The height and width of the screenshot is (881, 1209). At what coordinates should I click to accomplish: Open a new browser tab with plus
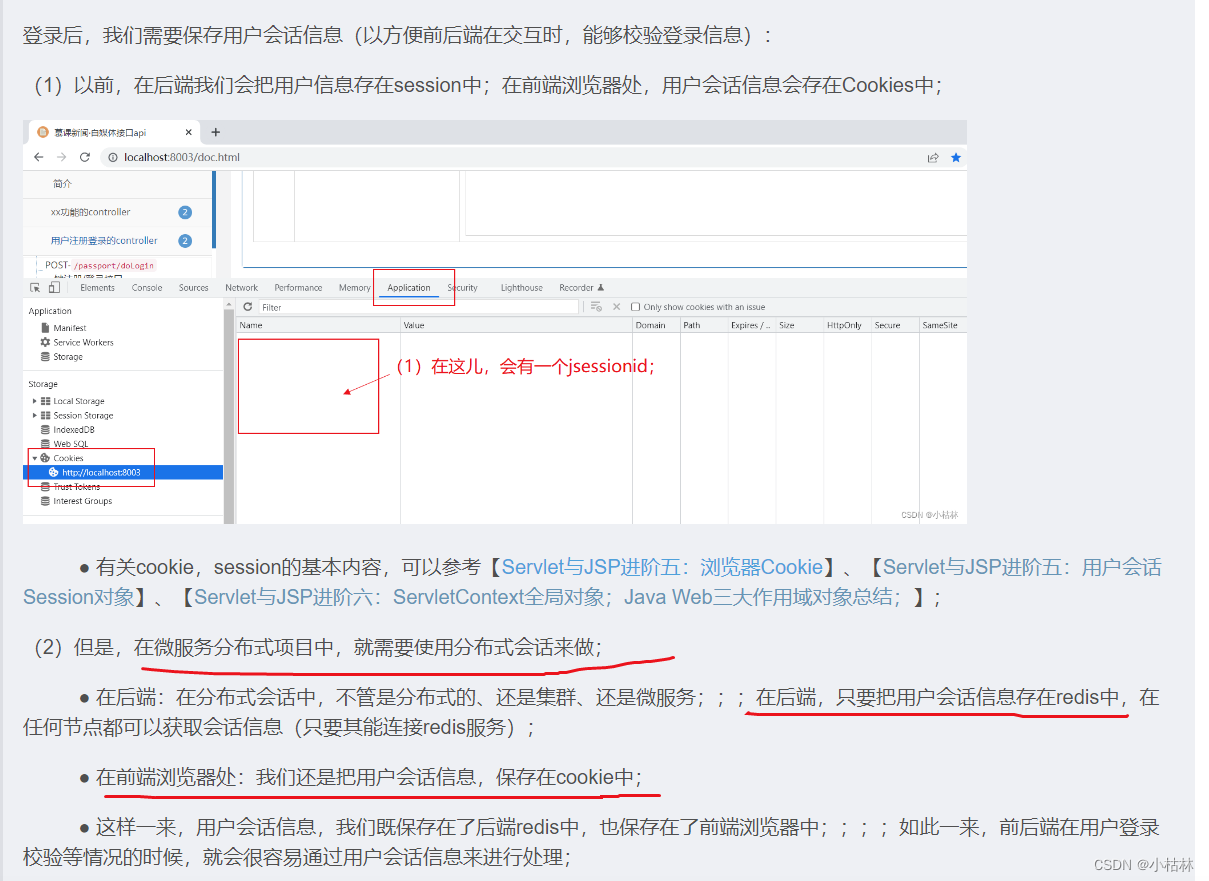[215, 132]
